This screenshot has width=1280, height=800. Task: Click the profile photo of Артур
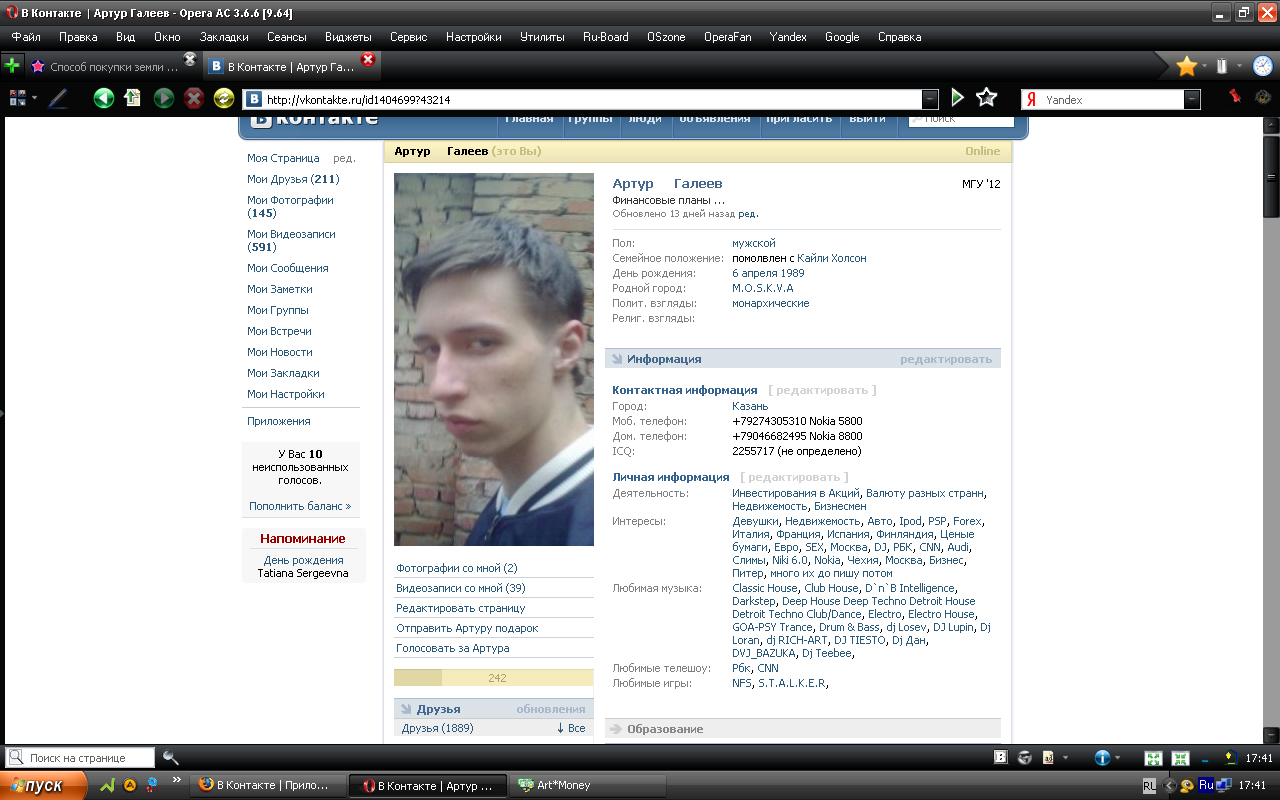pos(494,360)
